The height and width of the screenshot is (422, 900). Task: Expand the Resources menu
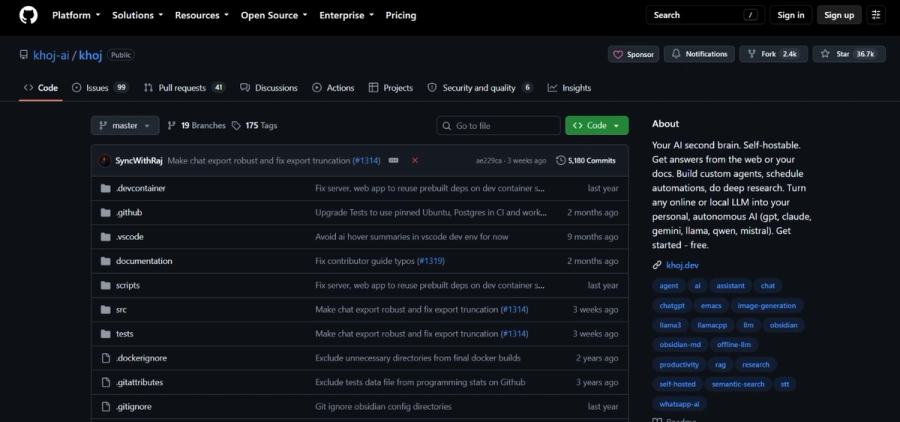201,16
